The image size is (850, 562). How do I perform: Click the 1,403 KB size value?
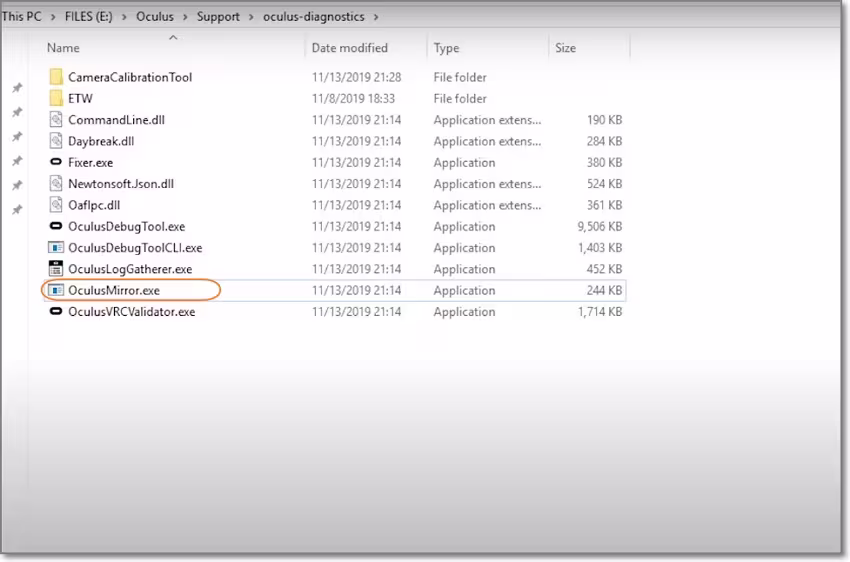tap(600, 248)
